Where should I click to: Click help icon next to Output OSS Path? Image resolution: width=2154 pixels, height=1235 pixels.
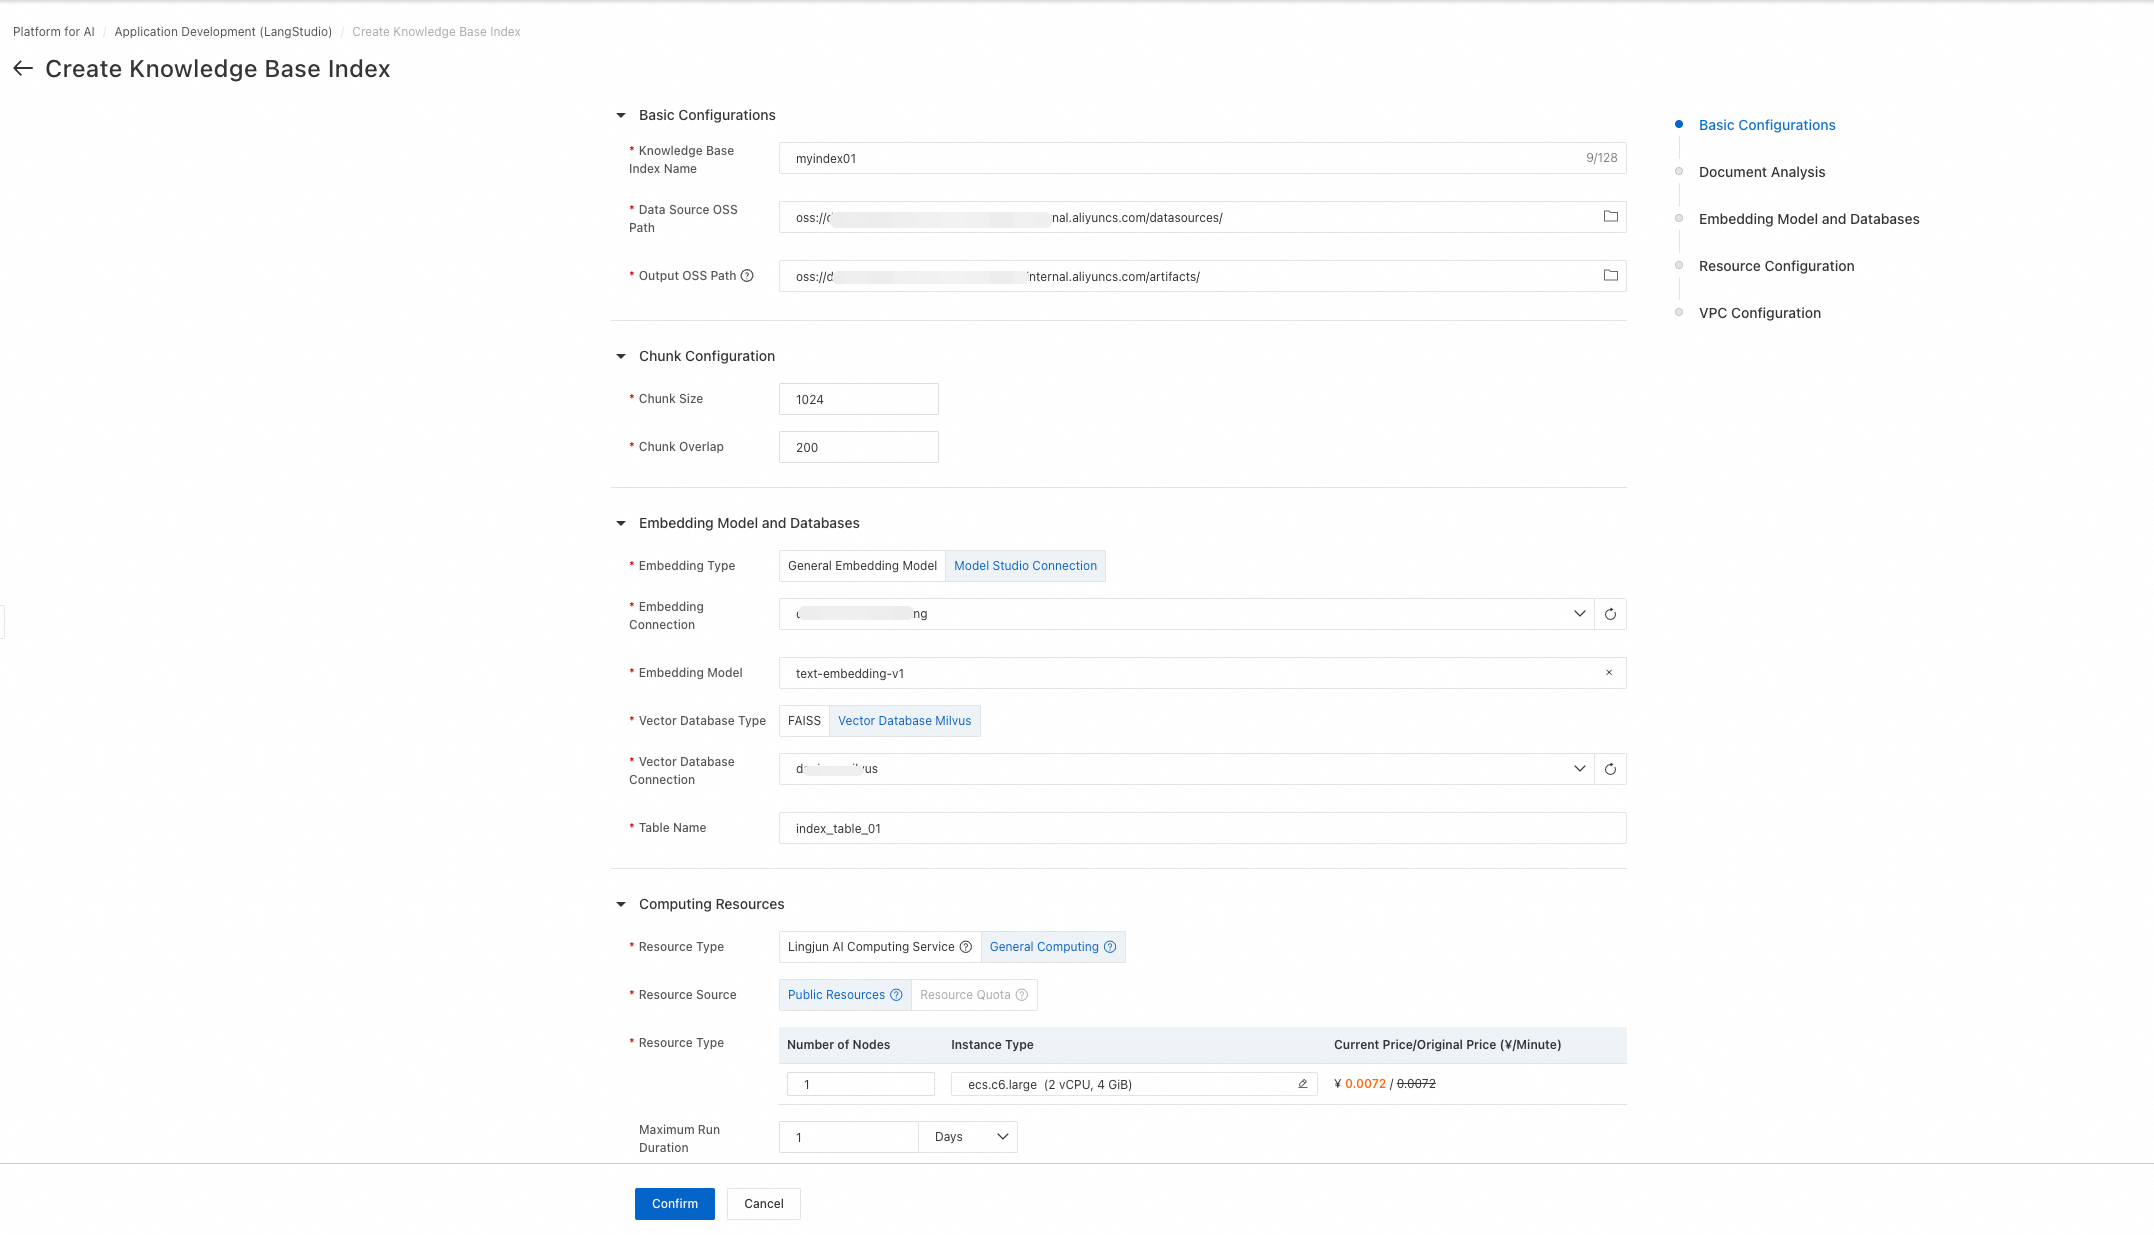(x=747, y=276)
